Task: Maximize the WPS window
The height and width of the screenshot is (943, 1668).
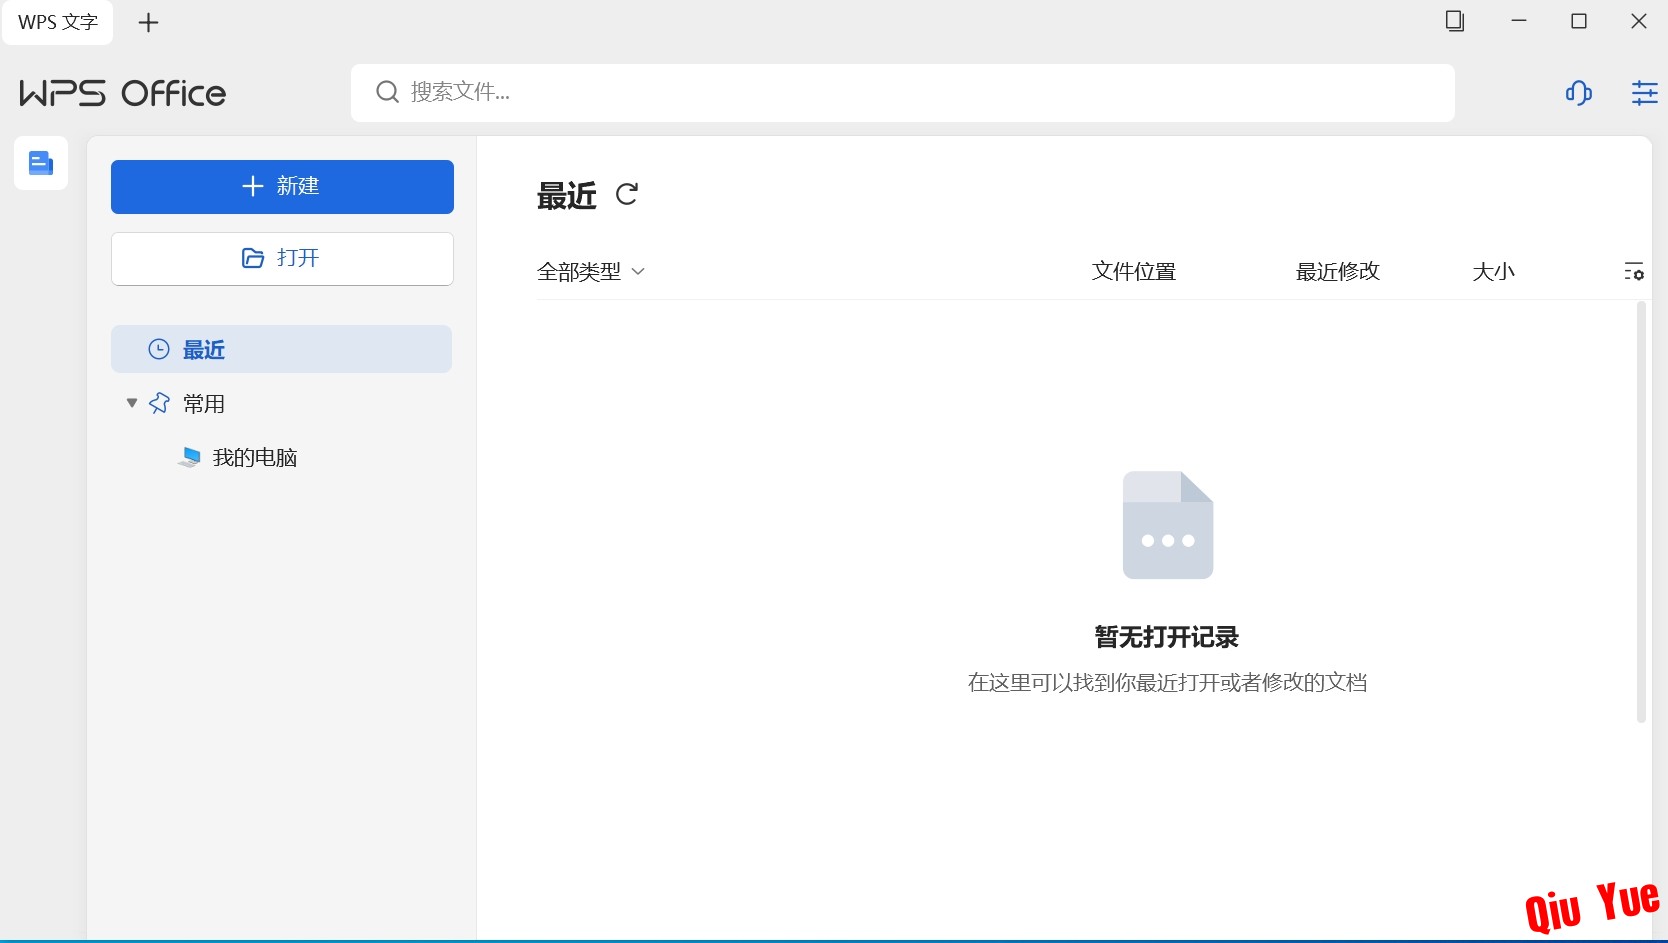Action: pyautogui.click(x=1579, y=21)
